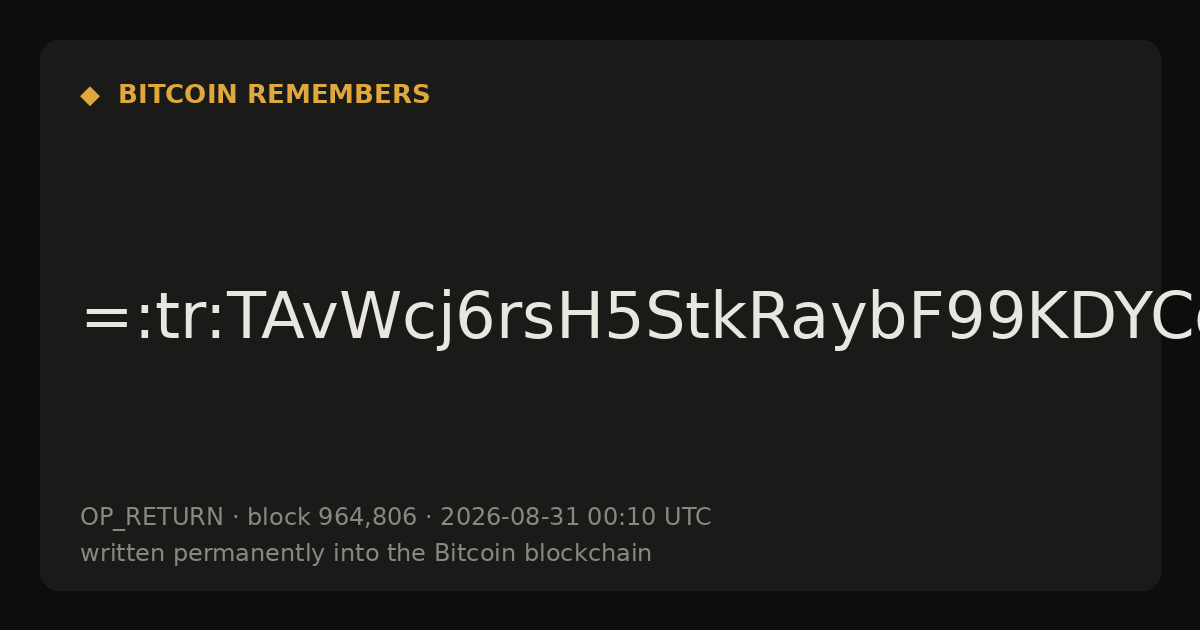Viewport: 1200px width, 630px height.
Task: Click the word "block" in footer
Action: point(279,517)
